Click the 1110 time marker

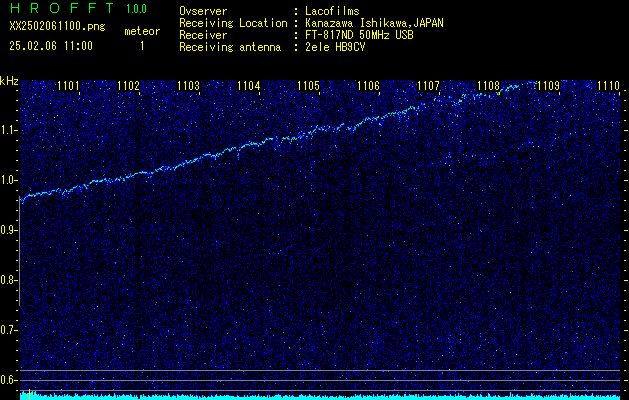609,85
